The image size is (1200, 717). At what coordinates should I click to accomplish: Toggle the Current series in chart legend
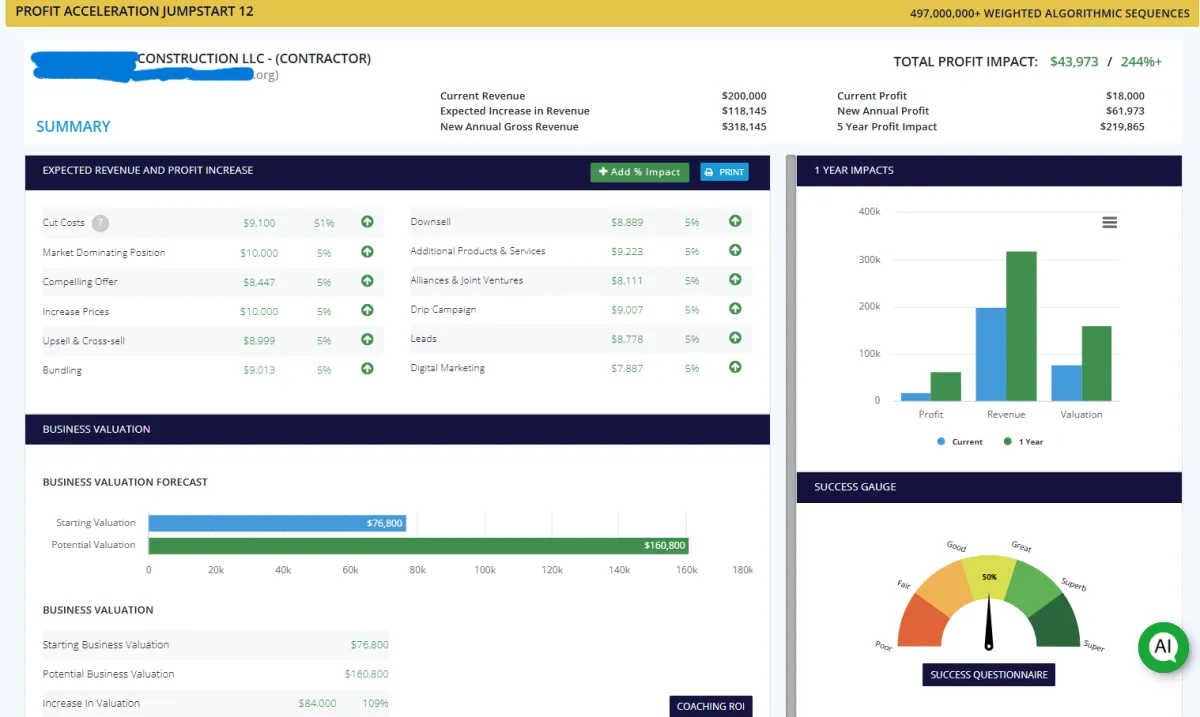coord(960,441)
